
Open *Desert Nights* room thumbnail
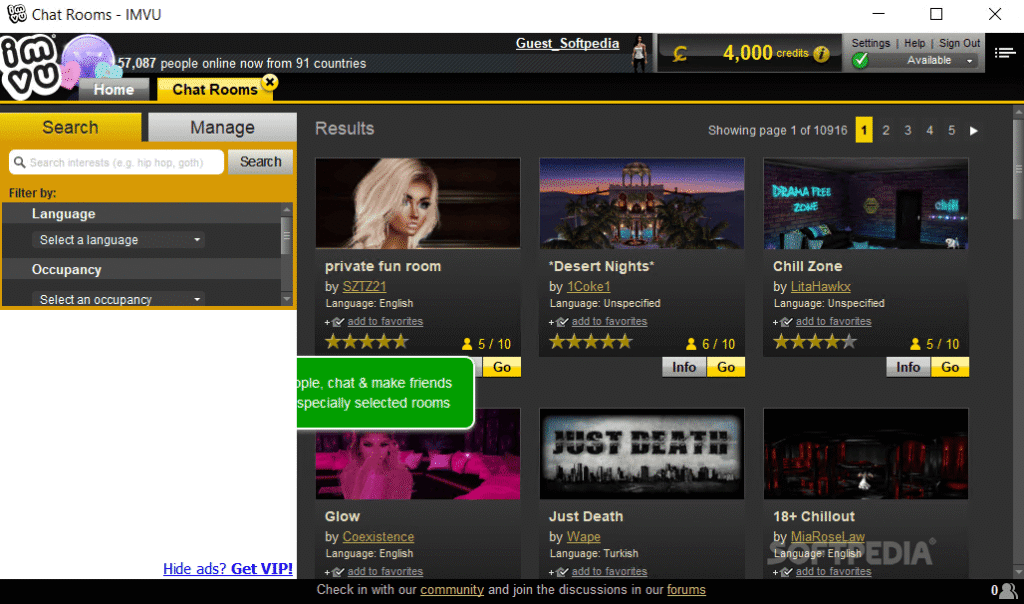(x=642, y=203)
